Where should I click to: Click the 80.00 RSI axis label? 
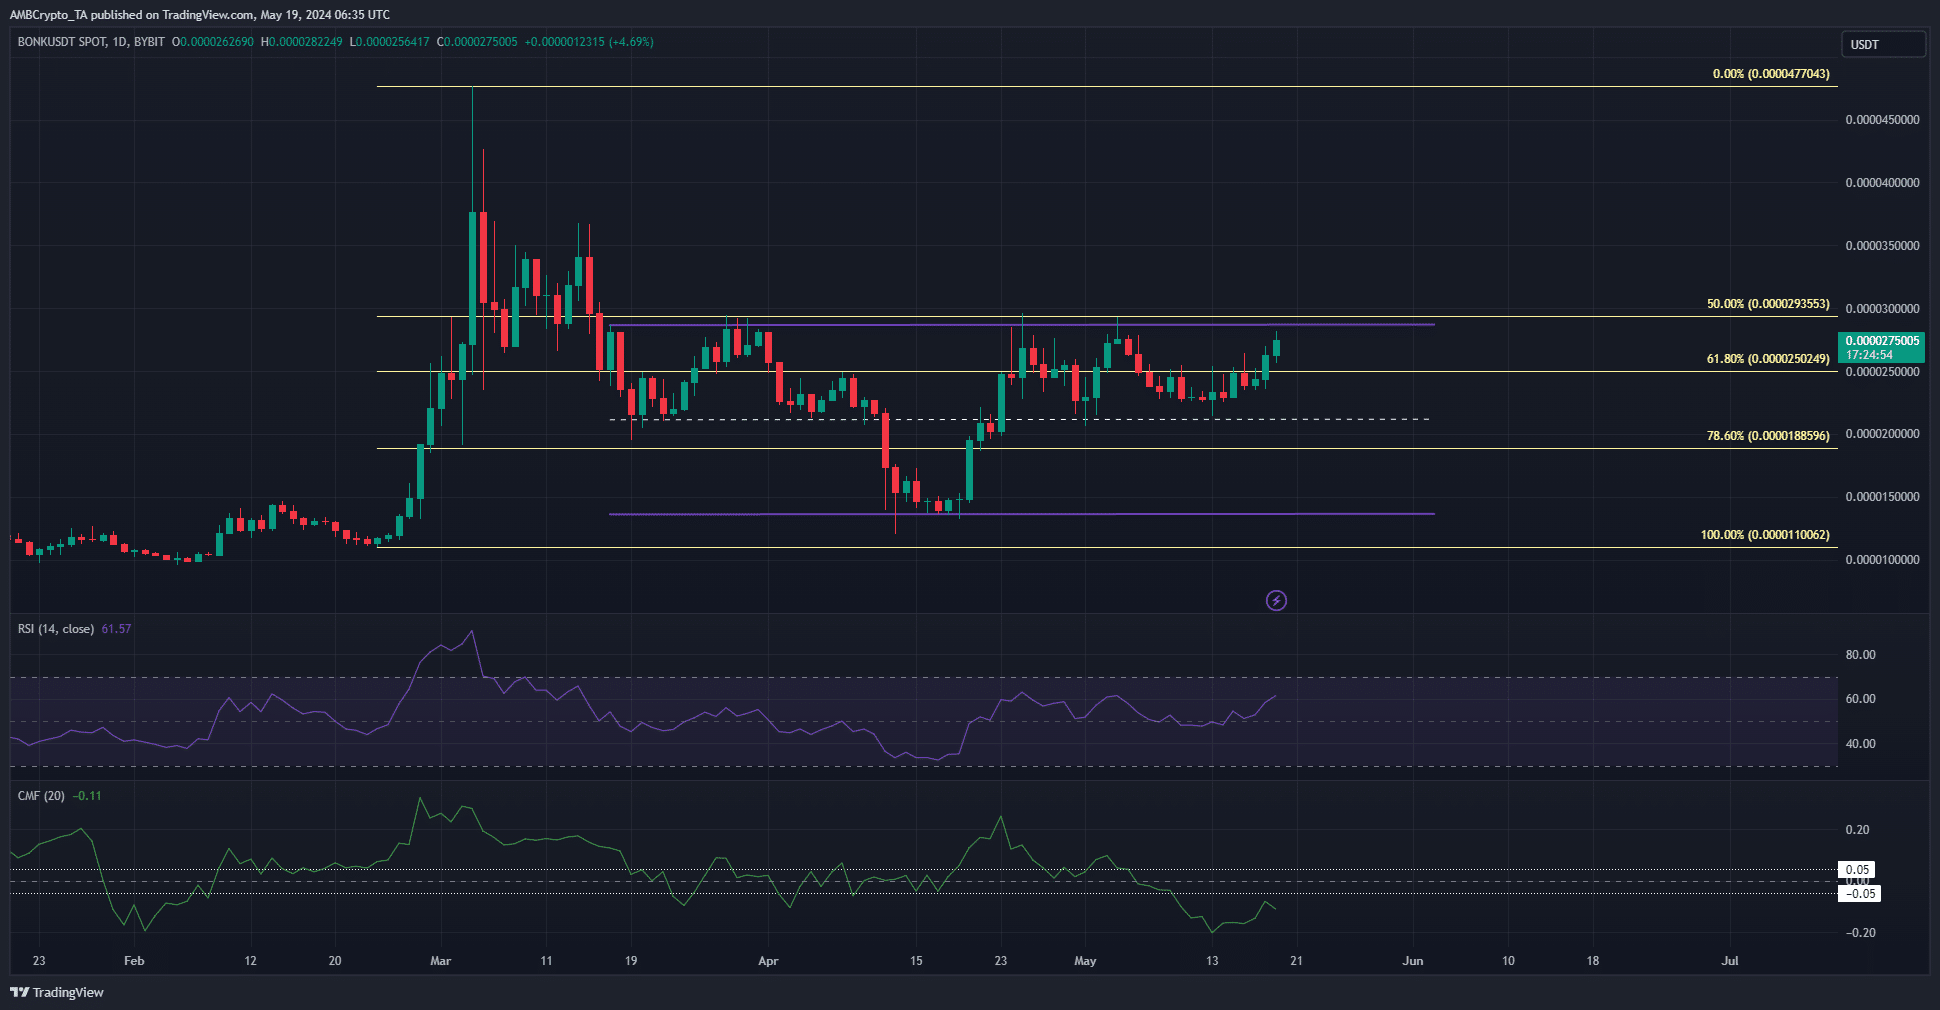pyautogui.click(x=1860, y=655)
